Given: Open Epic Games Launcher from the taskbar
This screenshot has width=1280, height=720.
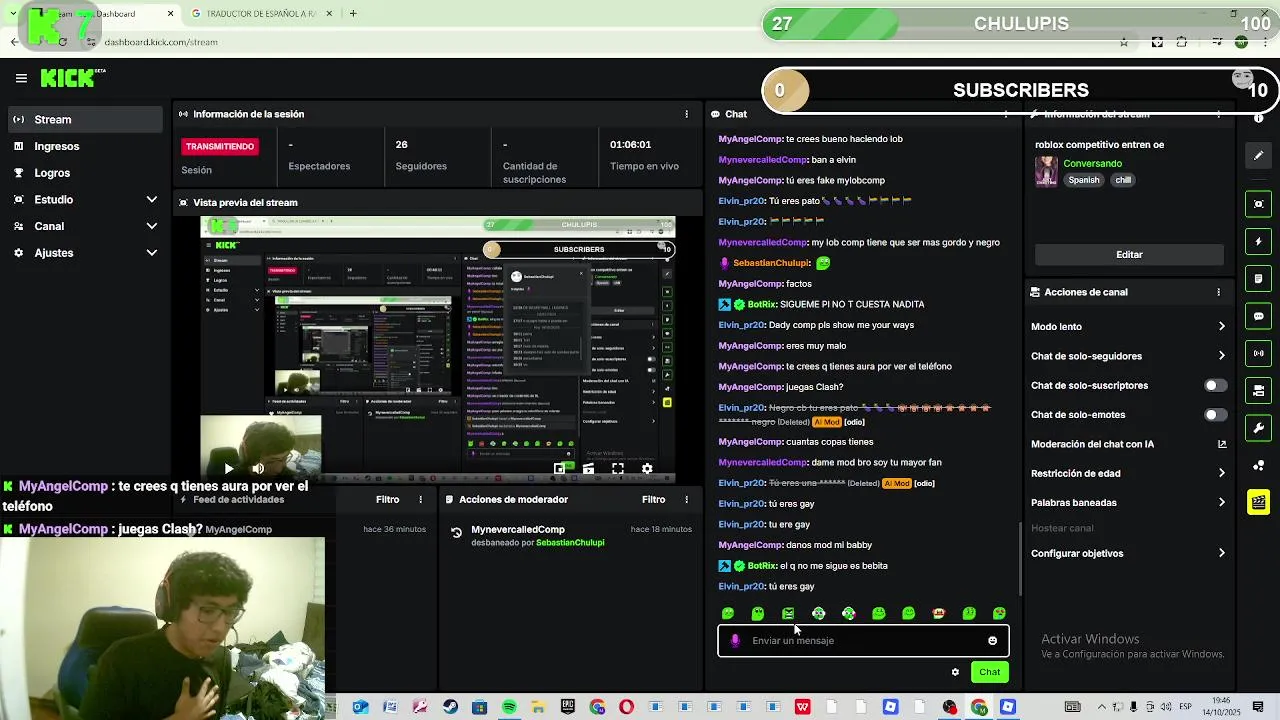Looking at the screenshot, I should [568, 707].
